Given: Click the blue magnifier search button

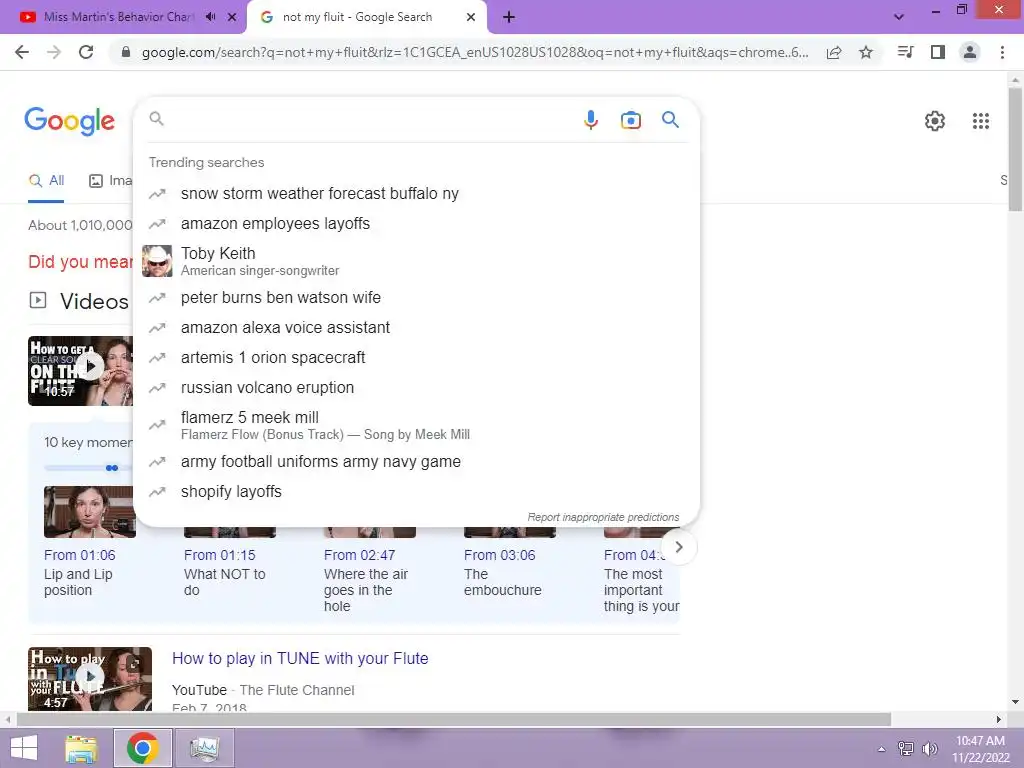Looking at the screenshot, I should coord(670,120).
